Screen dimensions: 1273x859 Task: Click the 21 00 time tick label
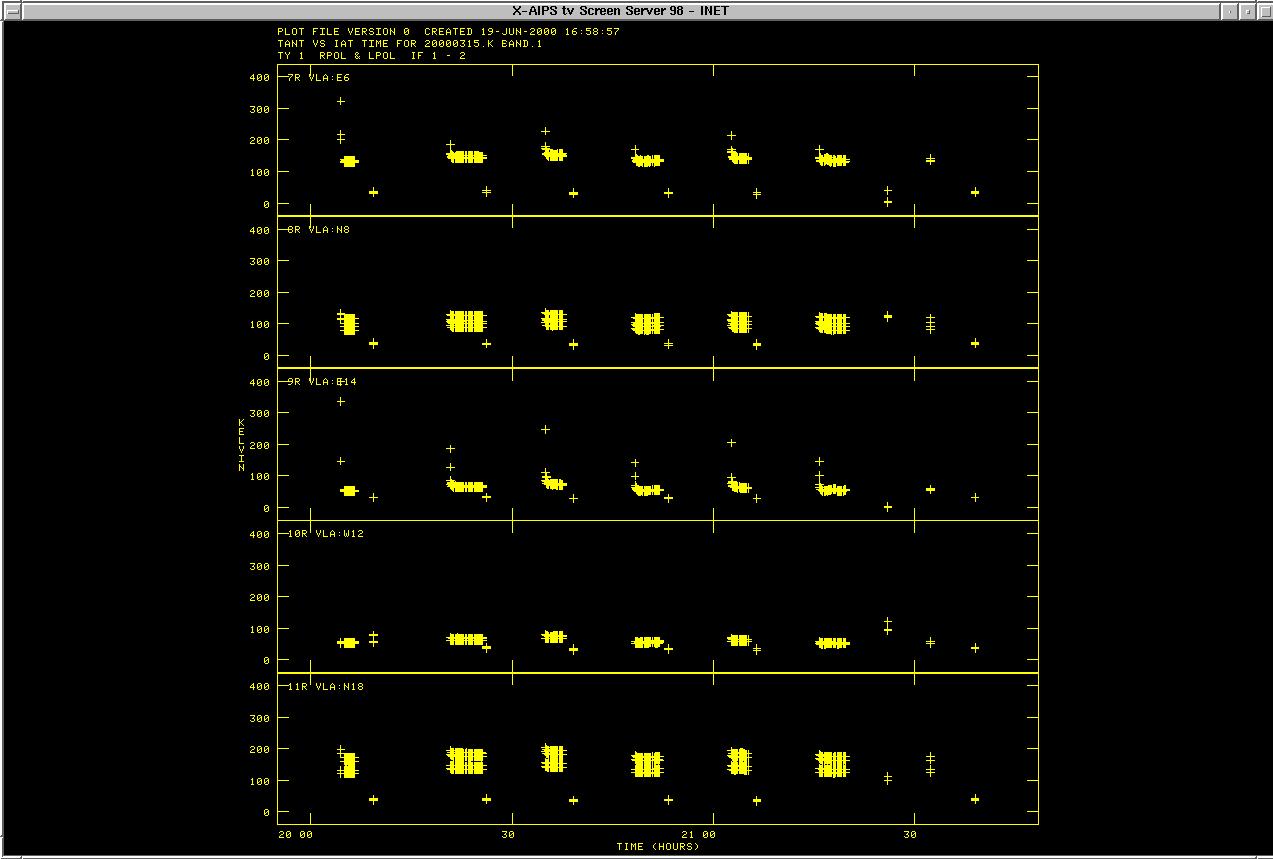click(x=698, y=834)
